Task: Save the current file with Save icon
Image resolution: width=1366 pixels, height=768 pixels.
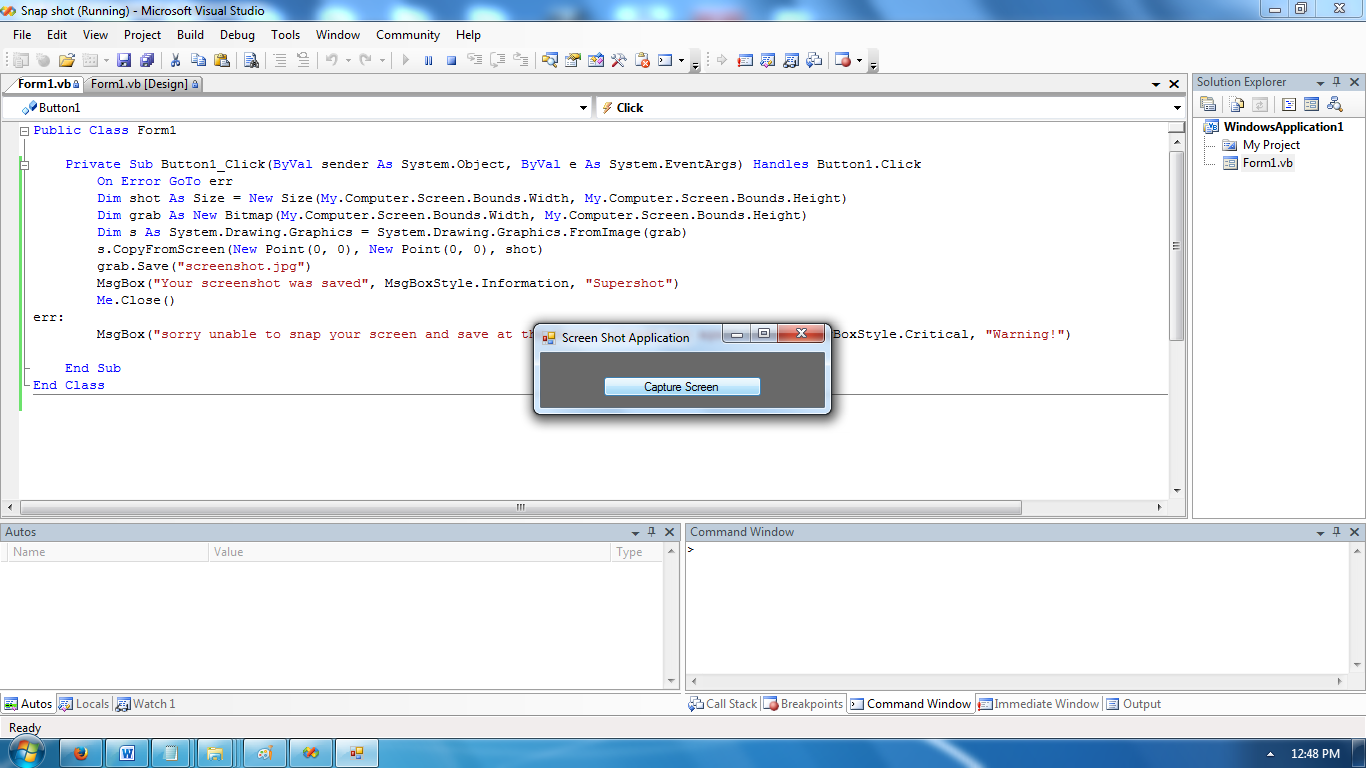Action: (x=124, y=60)
